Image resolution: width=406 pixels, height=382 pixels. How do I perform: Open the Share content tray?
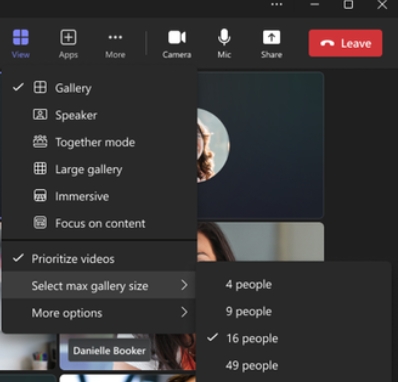271,44
